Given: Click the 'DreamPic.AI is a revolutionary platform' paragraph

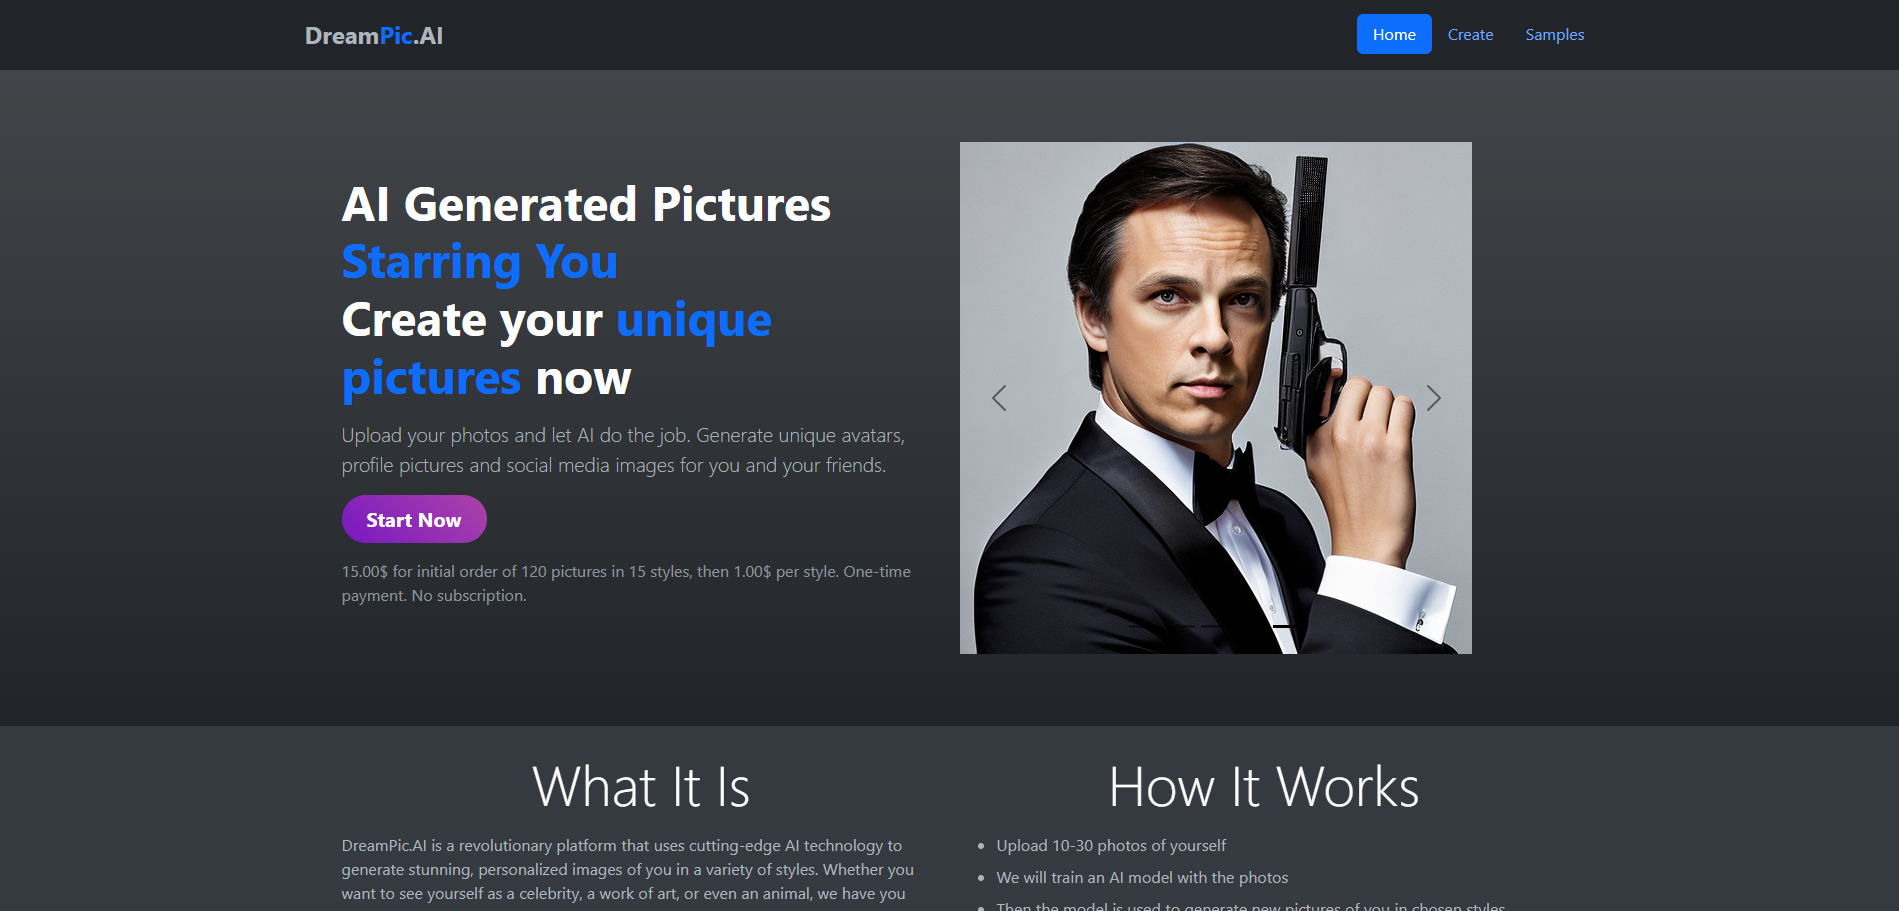Looking at the screenshot, I should click(627, 869).
